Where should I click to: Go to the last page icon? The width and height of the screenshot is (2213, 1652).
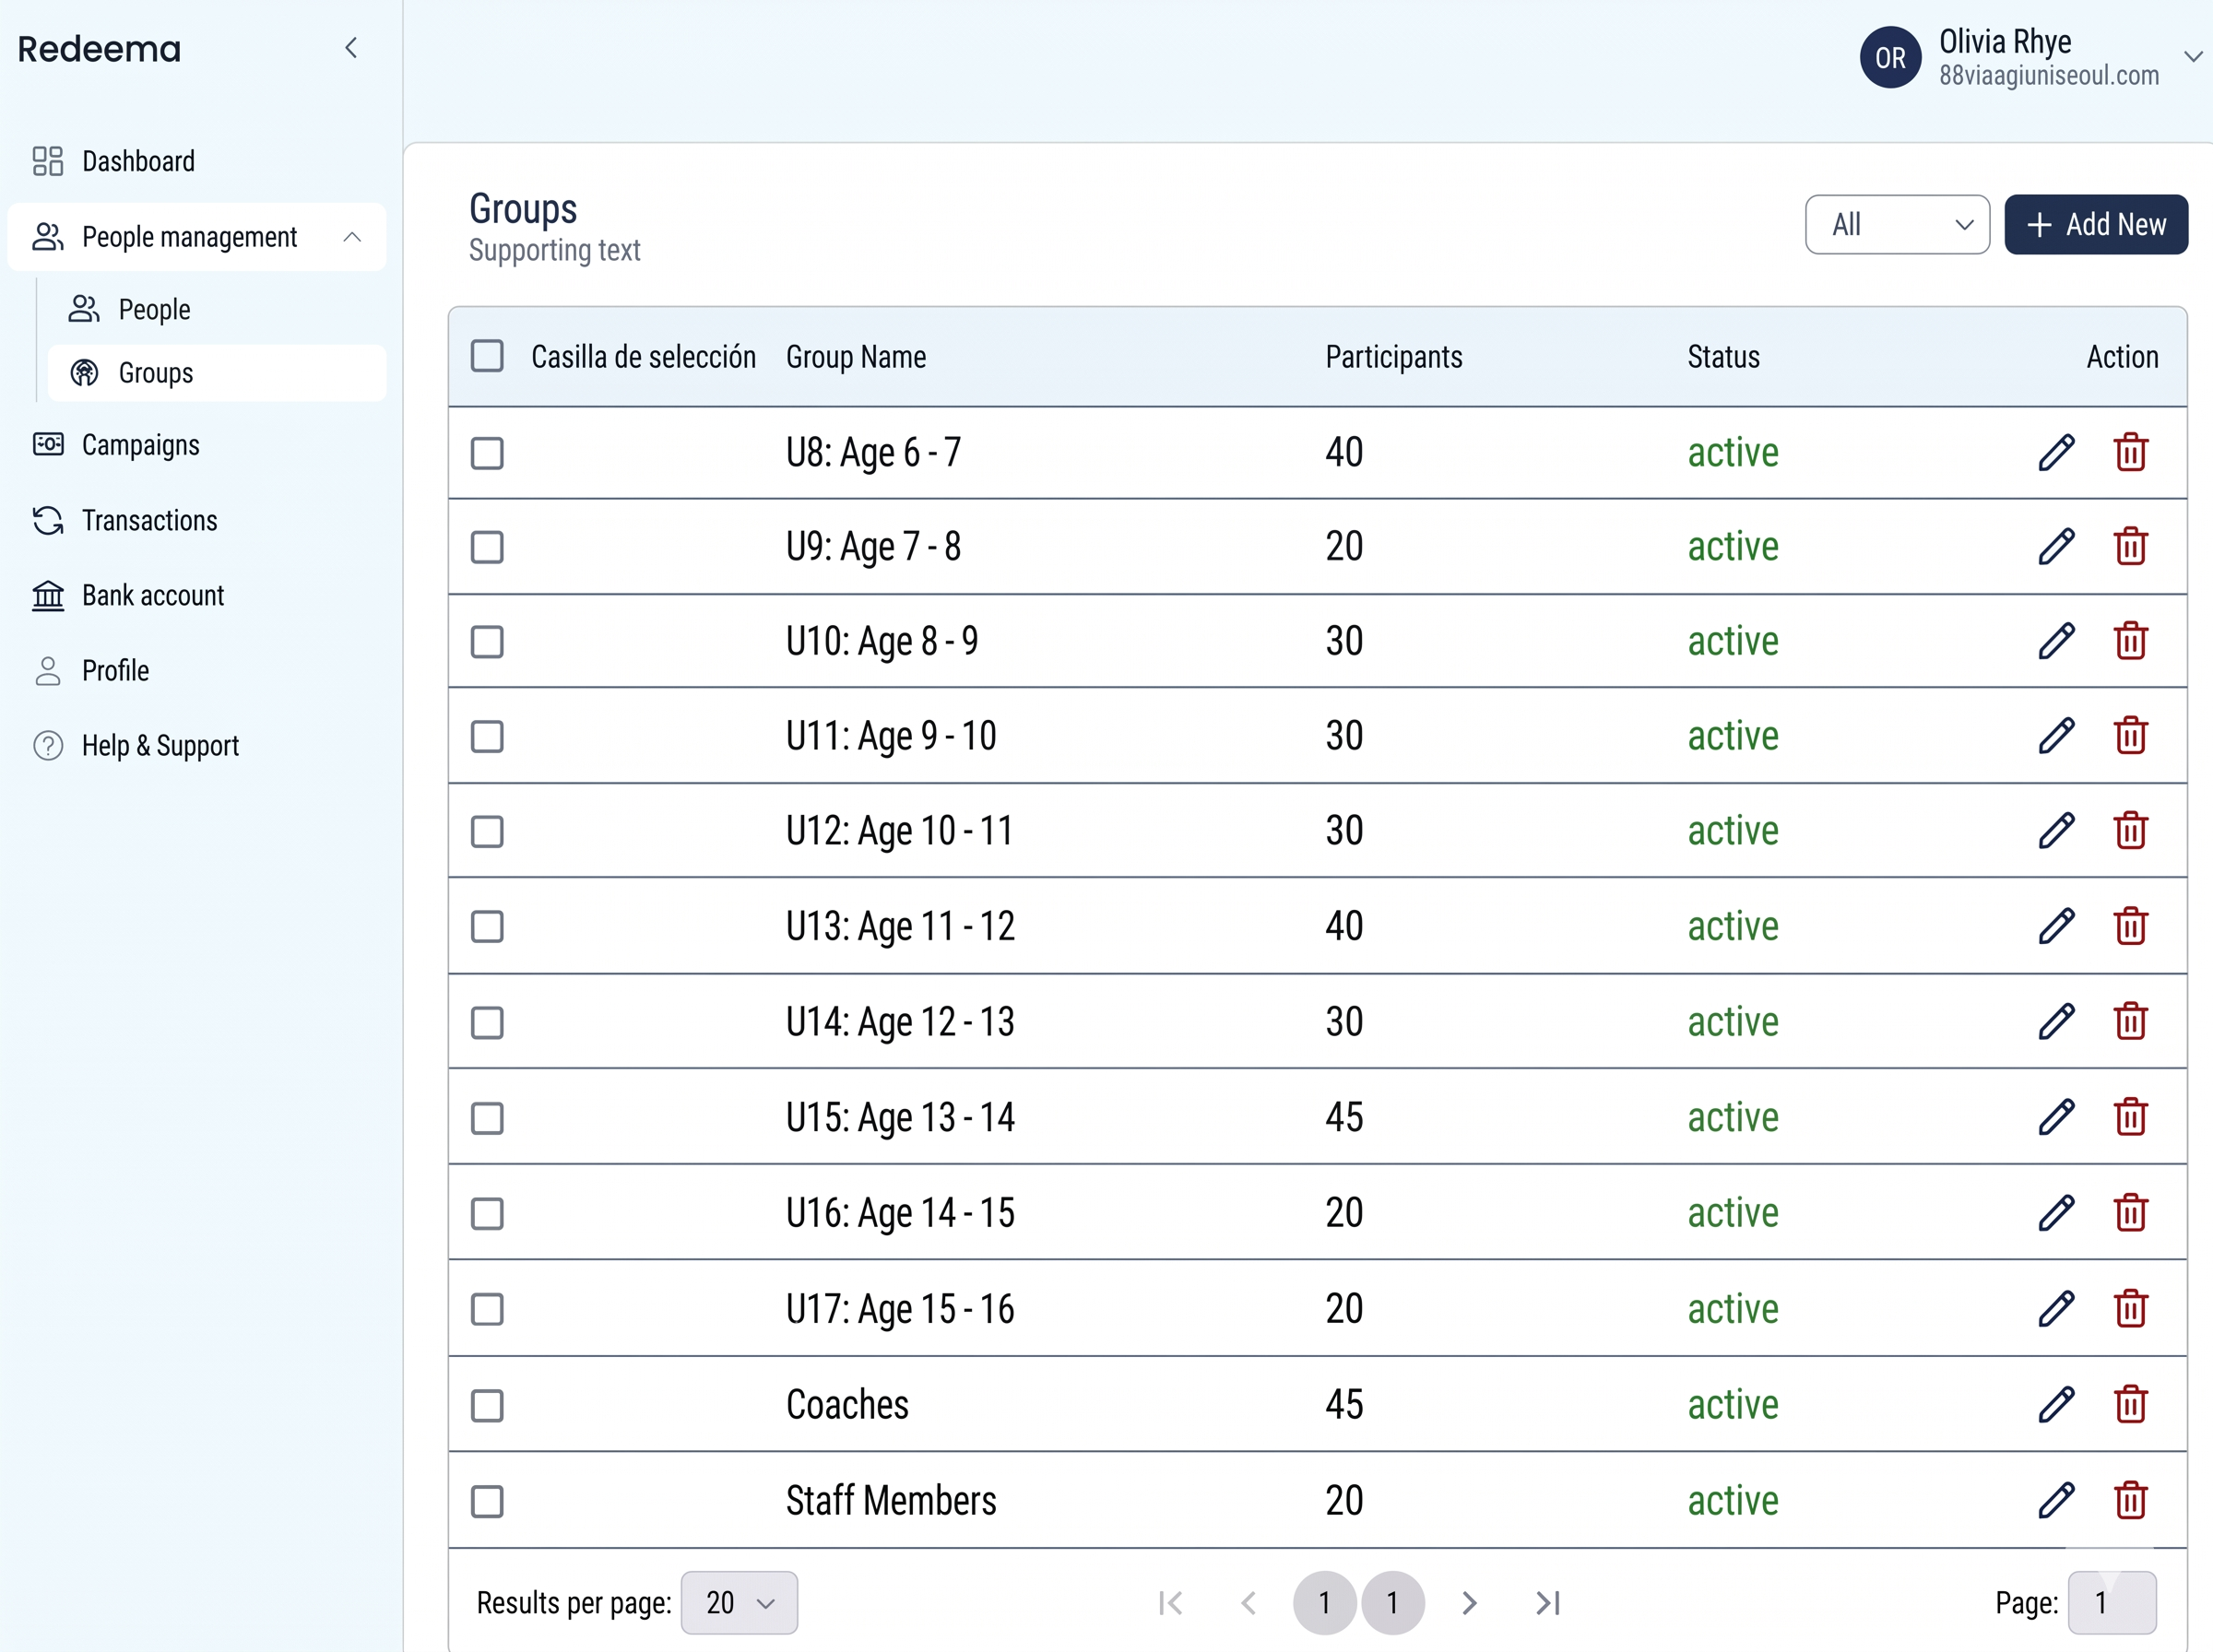coord(1548,1603)
